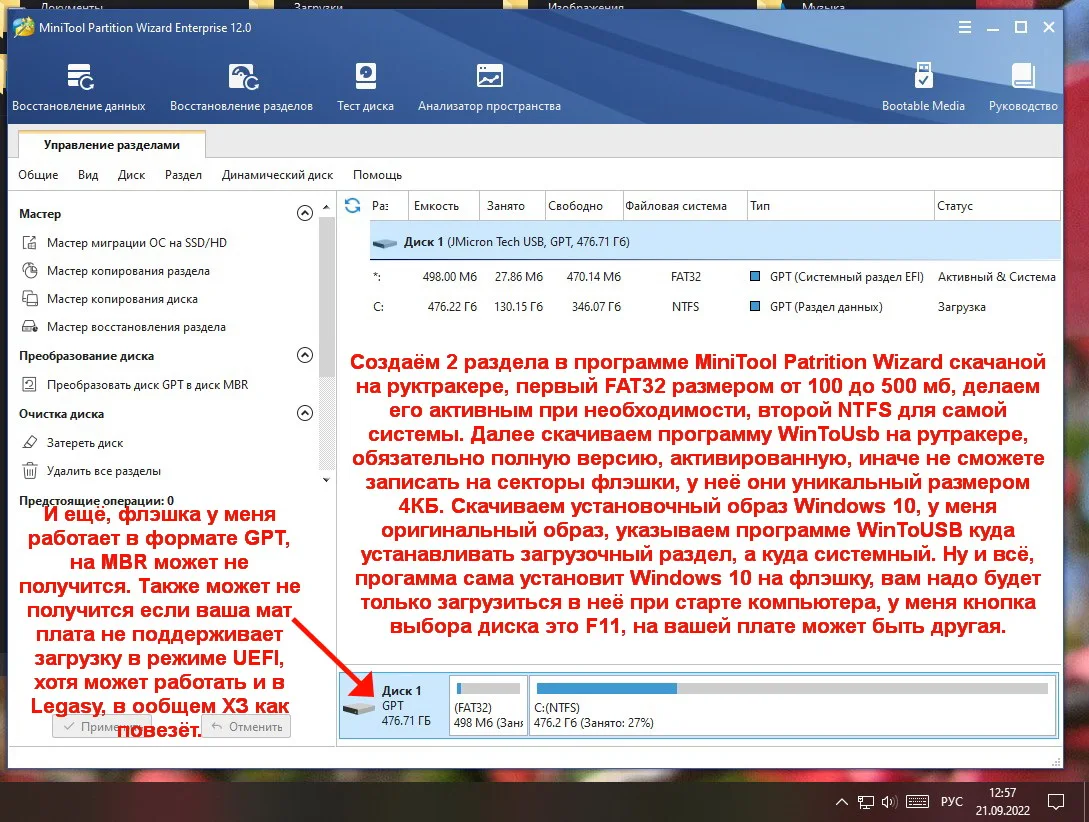Open the Помощь menu

pyautogui.click(x=377, y=175)
